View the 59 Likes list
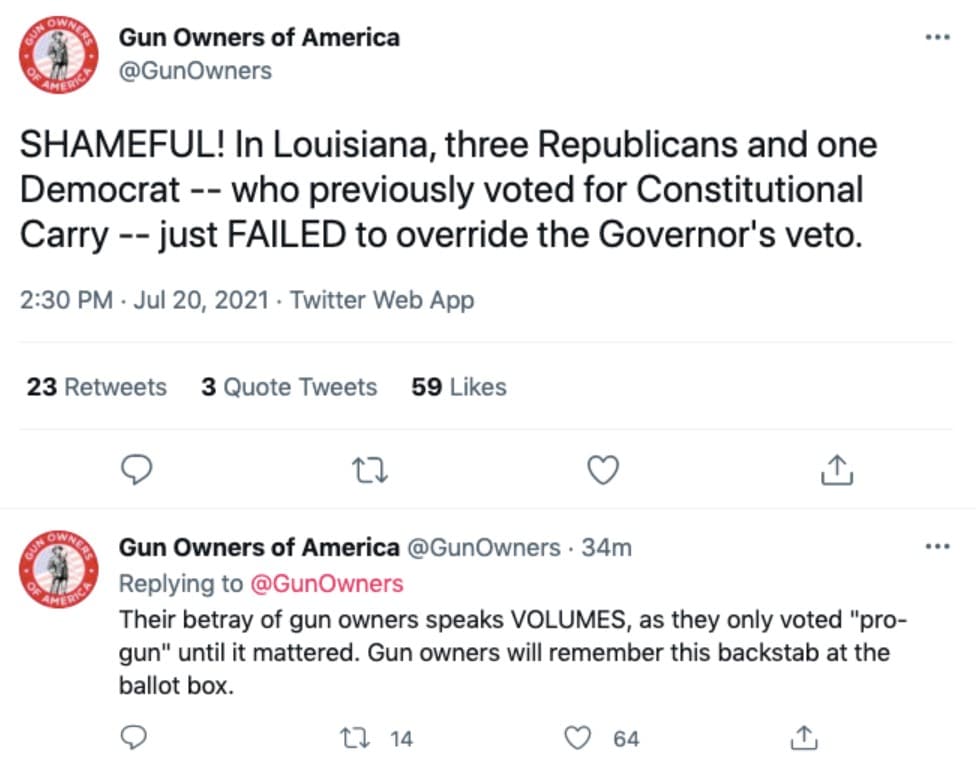This screenshot has height=769, width=978. [x=458, y=387]
